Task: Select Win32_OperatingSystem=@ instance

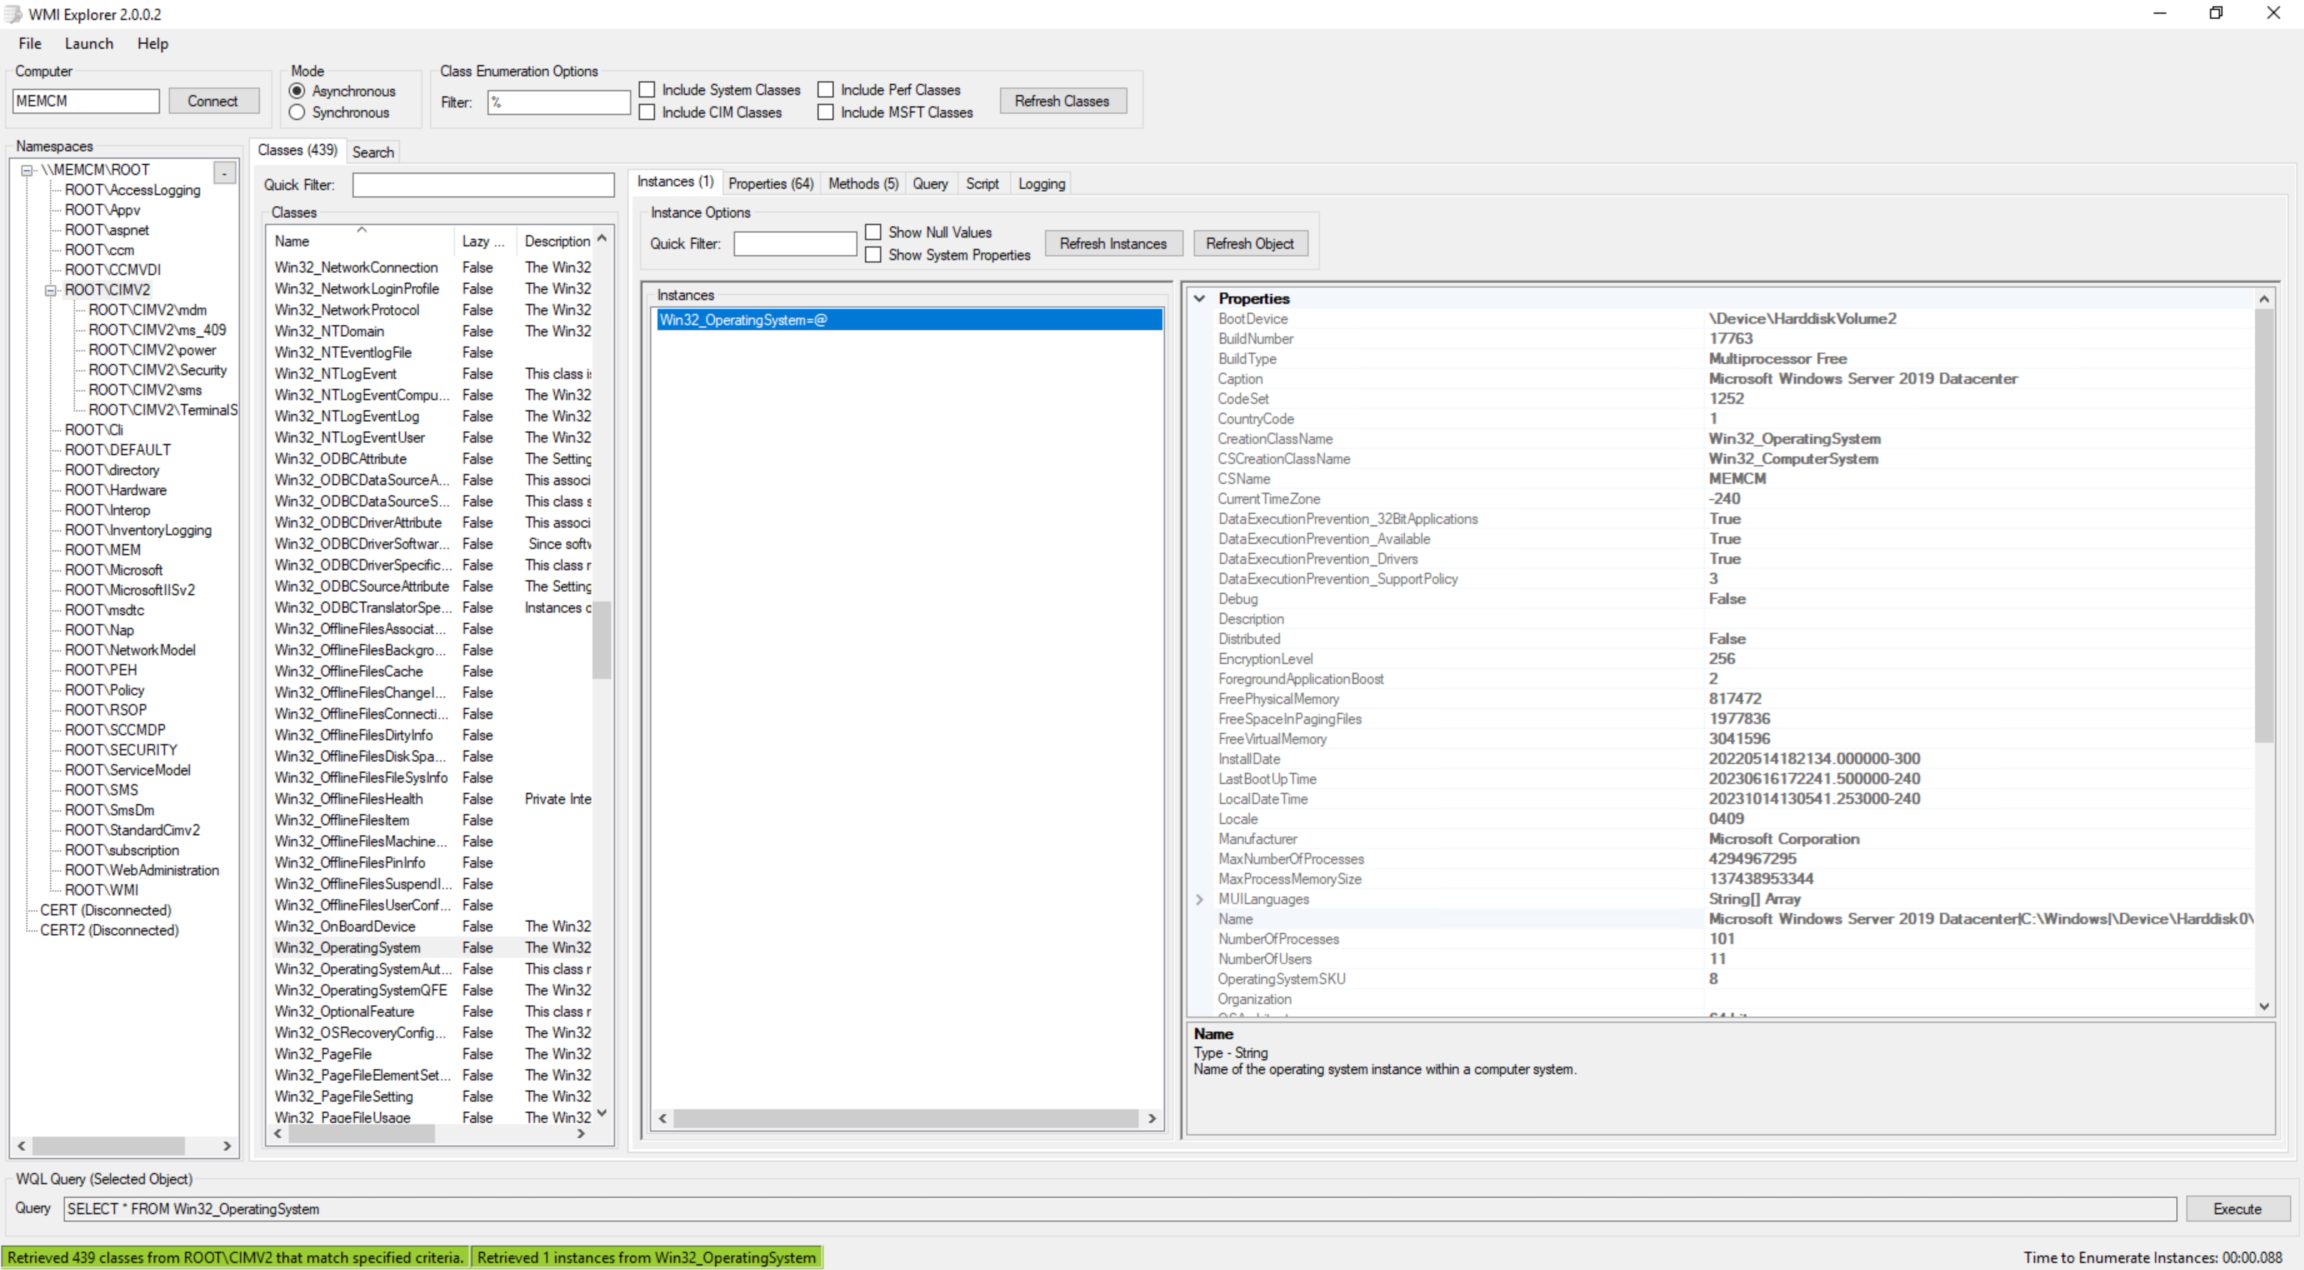Action: 909,320
